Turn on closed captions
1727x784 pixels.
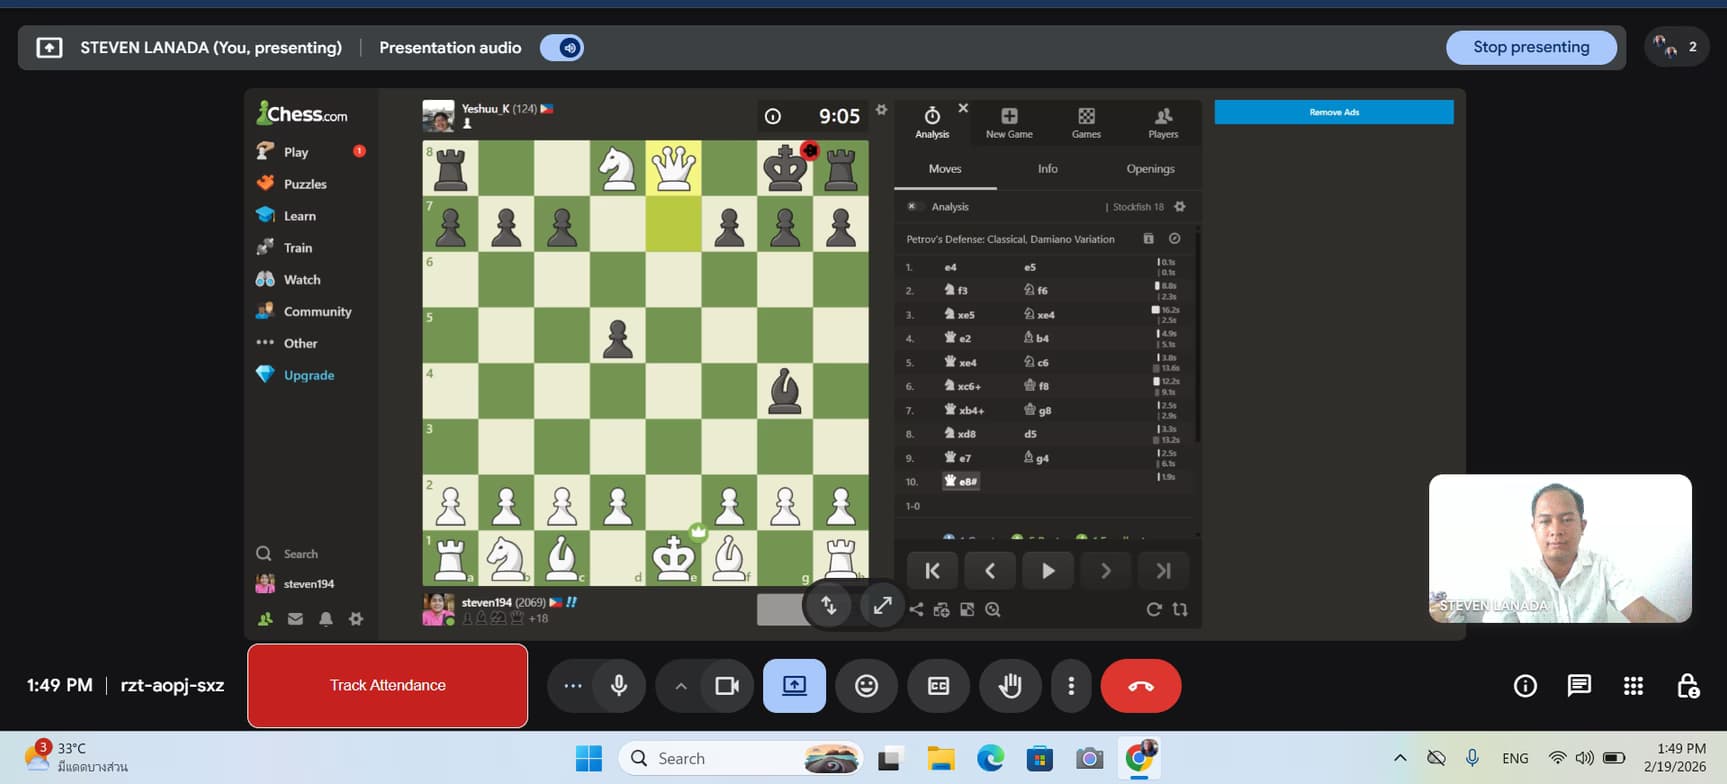pos(938,686)
